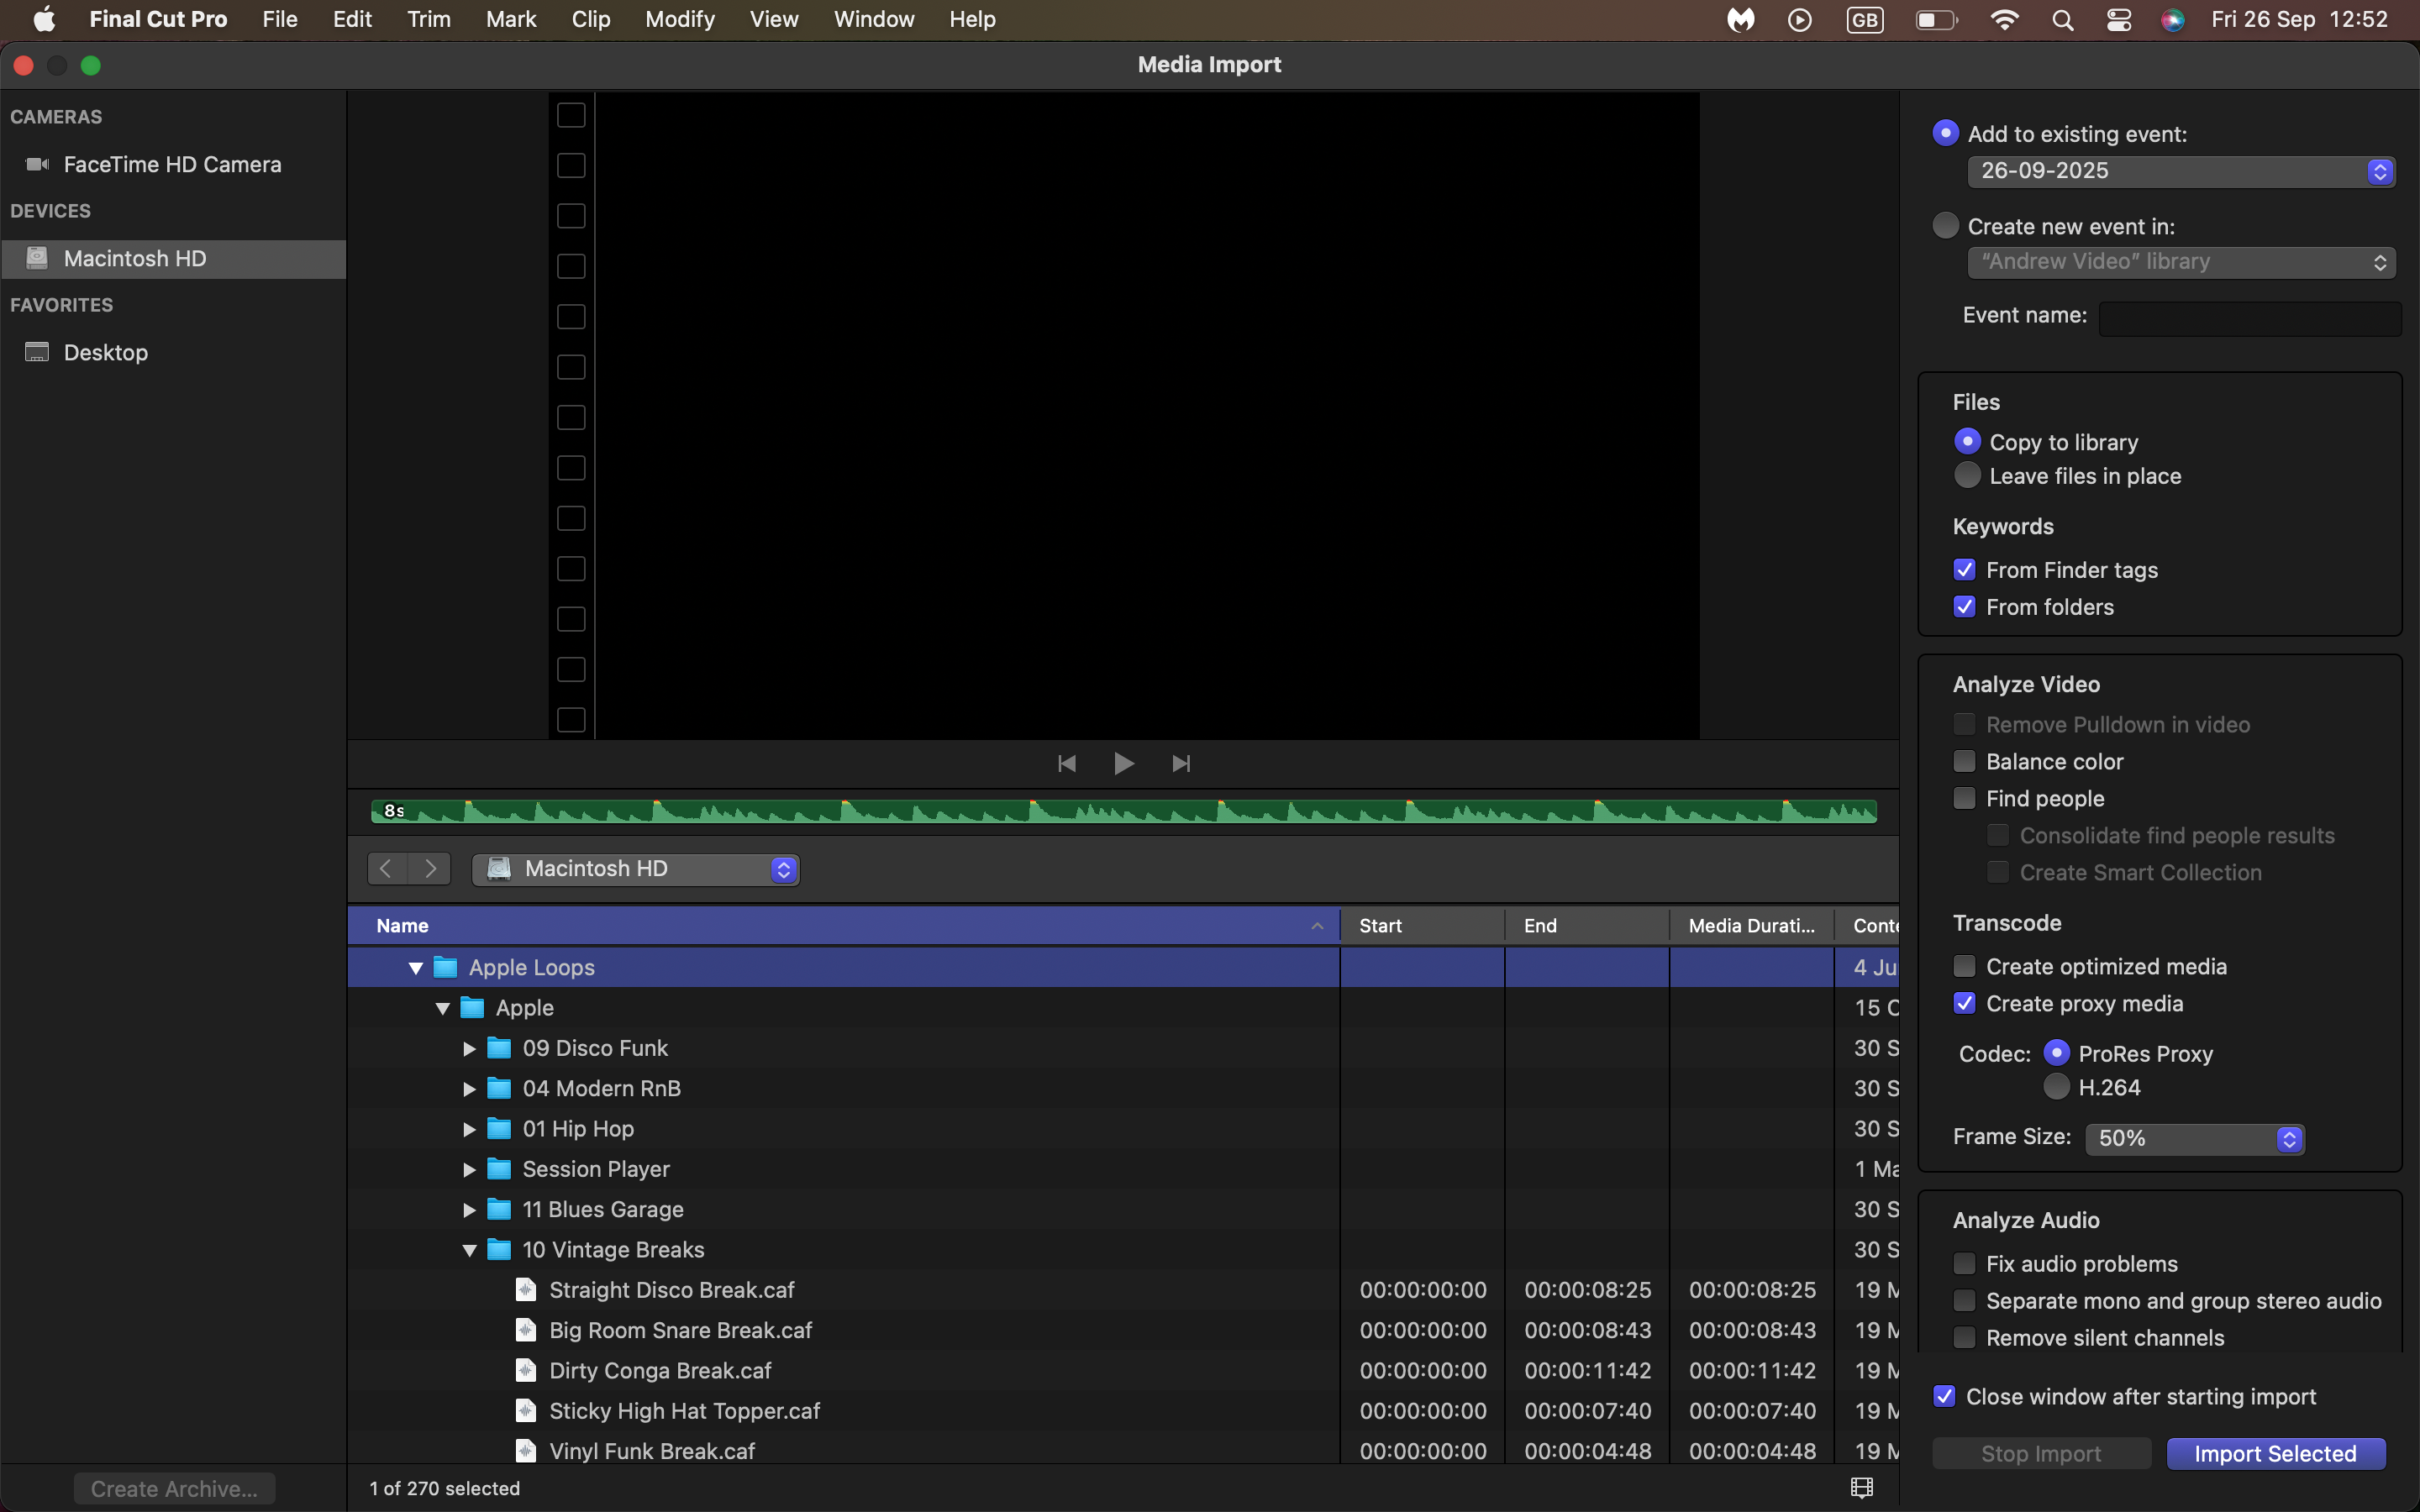Select Leave files in place option
The height and width of the screenshot is (1512, 2420).
(1967, 476)
